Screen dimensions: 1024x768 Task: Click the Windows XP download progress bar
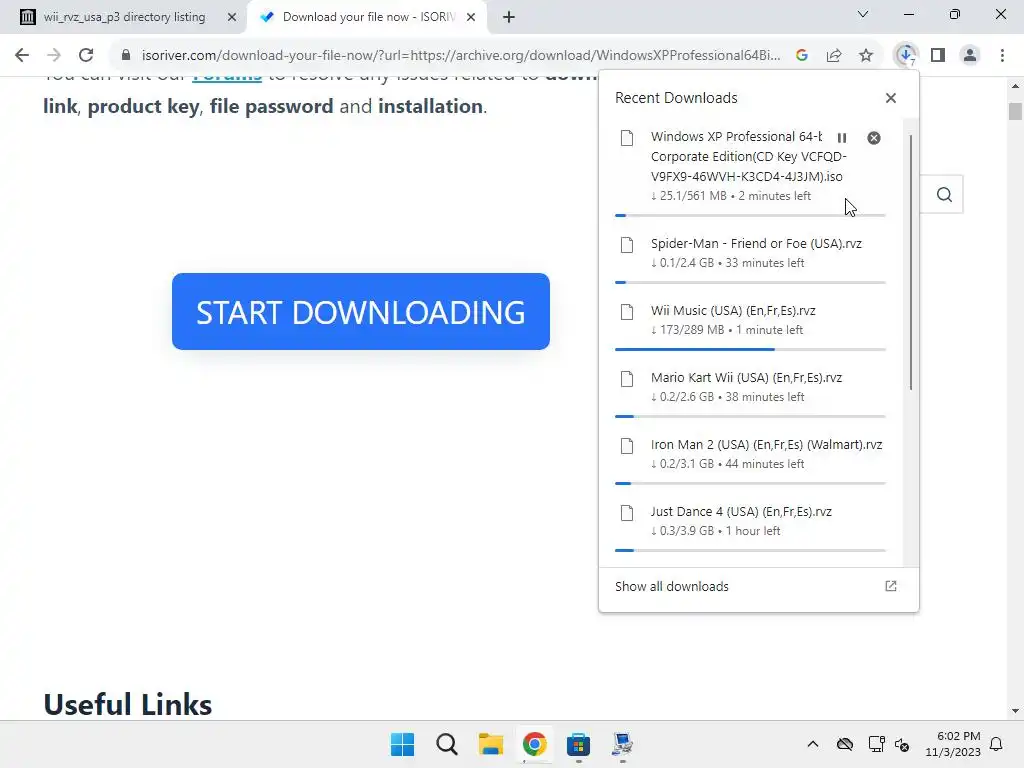[750, 215]
